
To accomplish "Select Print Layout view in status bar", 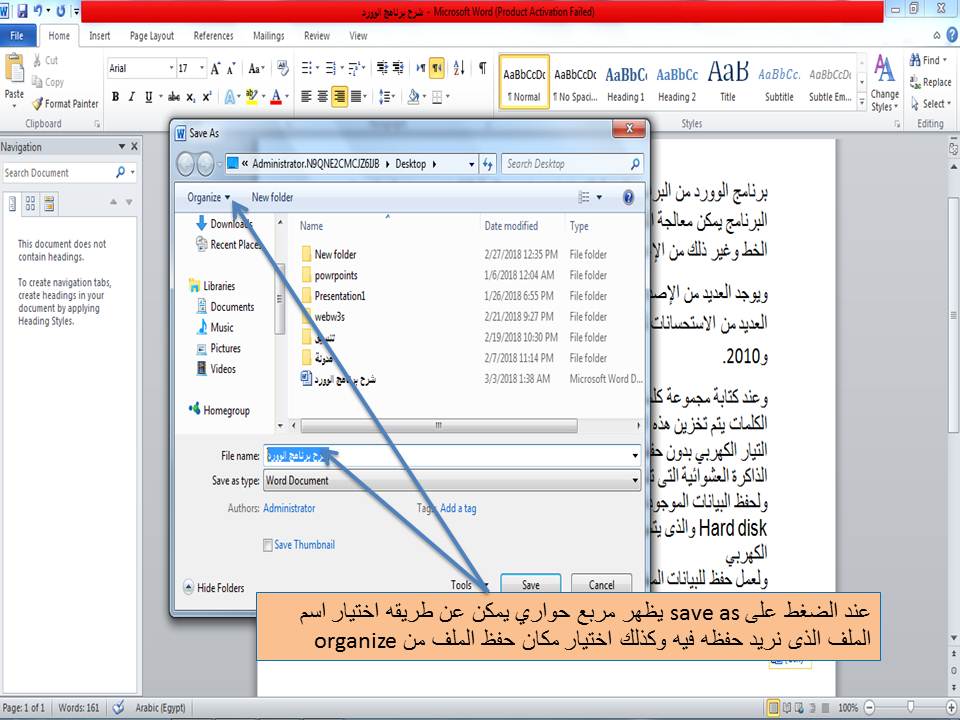I will tap(773, 708).
